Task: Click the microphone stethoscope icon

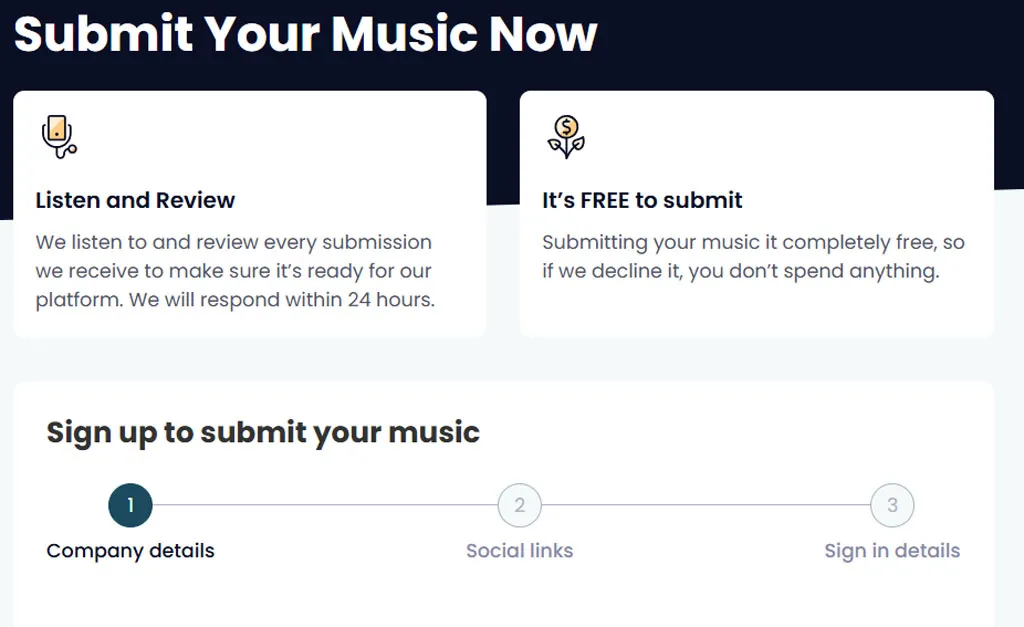Action: click(59, 137)
